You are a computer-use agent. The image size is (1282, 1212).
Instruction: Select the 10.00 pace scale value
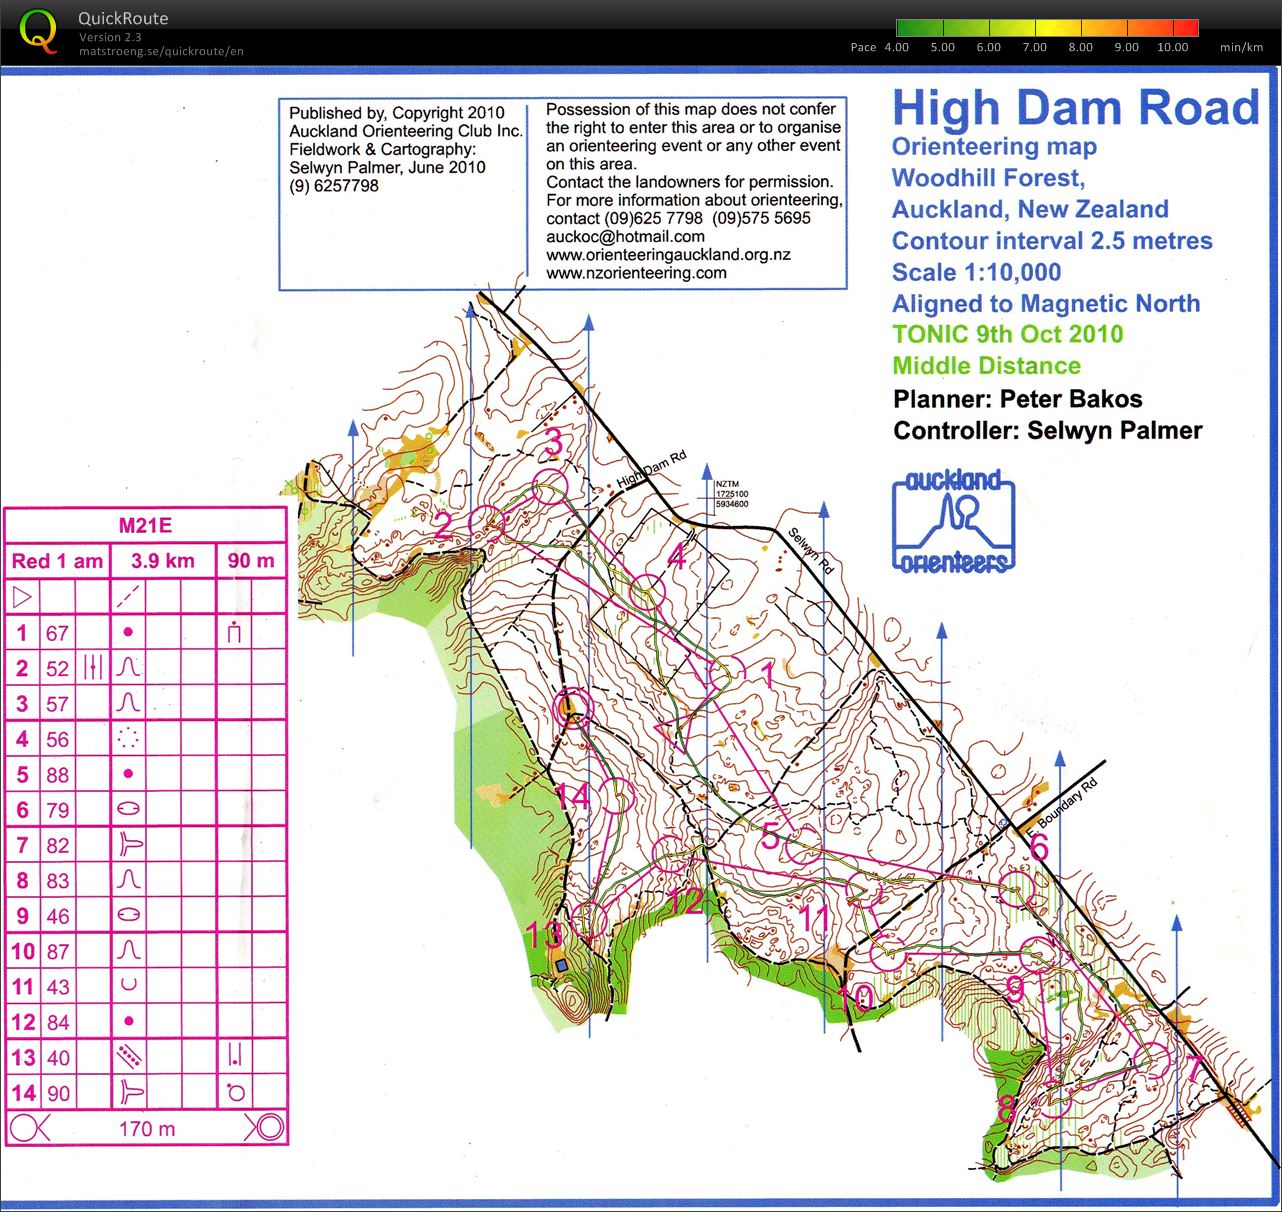coord(1173,47)
